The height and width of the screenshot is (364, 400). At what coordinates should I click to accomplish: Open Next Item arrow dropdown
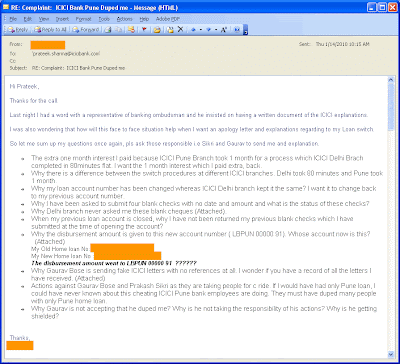[x=216, y=30]
